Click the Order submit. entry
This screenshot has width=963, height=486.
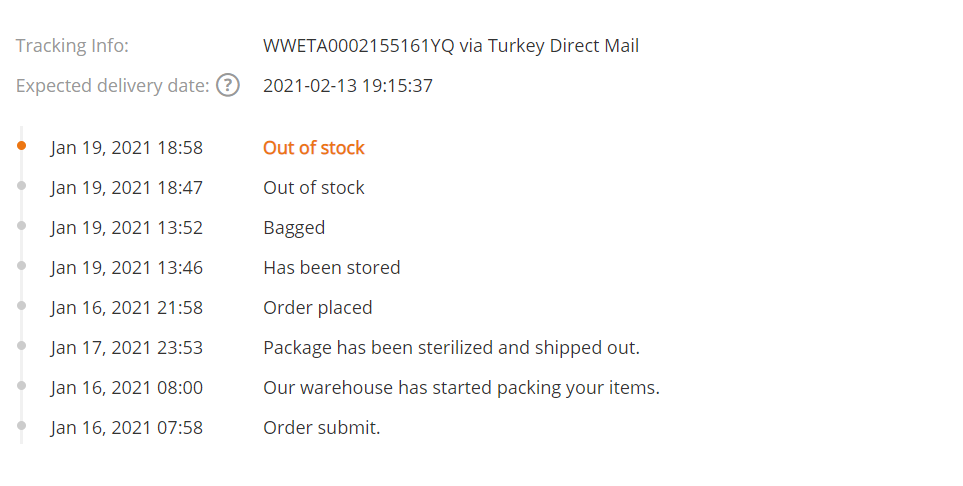pos(322,428)
